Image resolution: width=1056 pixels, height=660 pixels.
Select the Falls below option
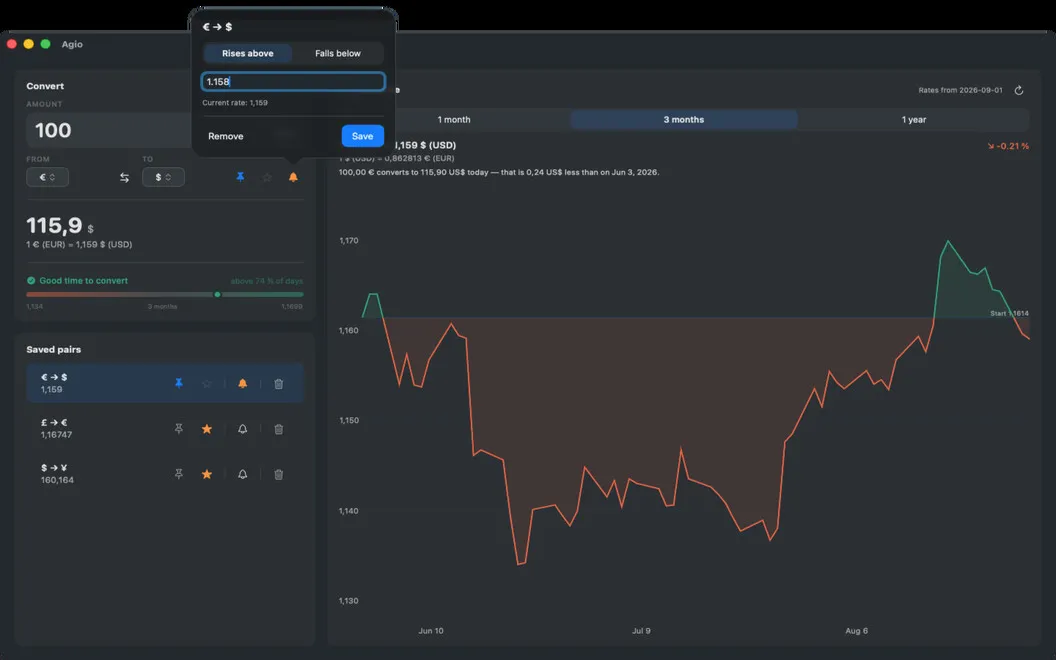coord(338,53)
